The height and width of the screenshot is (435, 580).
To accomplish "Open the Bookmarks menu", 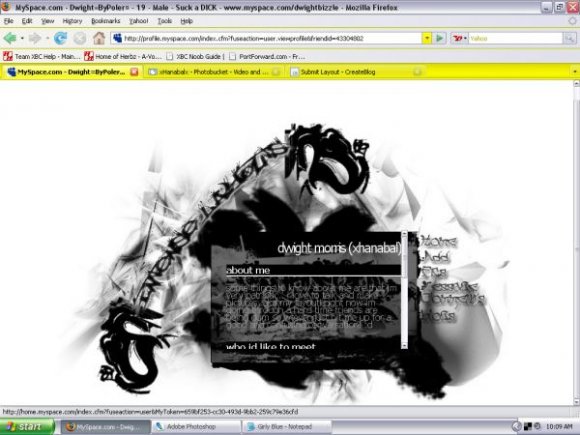I will (105, 21).
